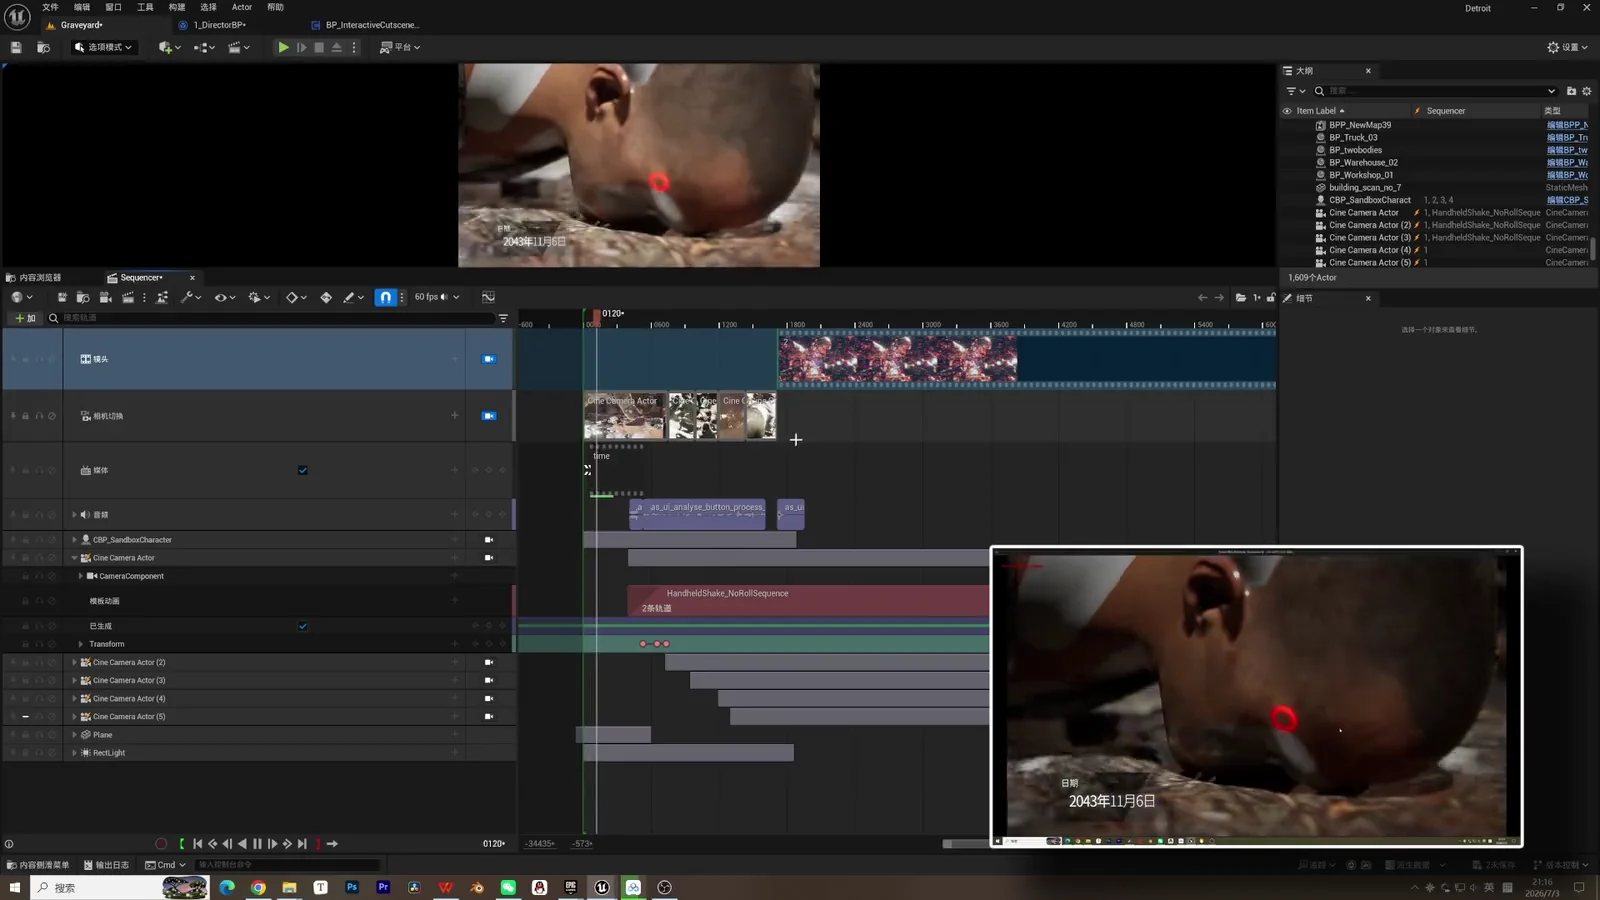The width and height of the screenshot is (1600, 900).
Task: Jump to sequence start in transport controls
Action: point(197,844)
